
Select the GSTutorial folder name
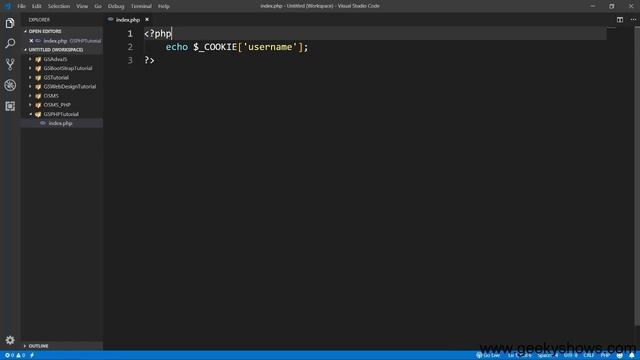pyautogui.click(x=56, y=78)
